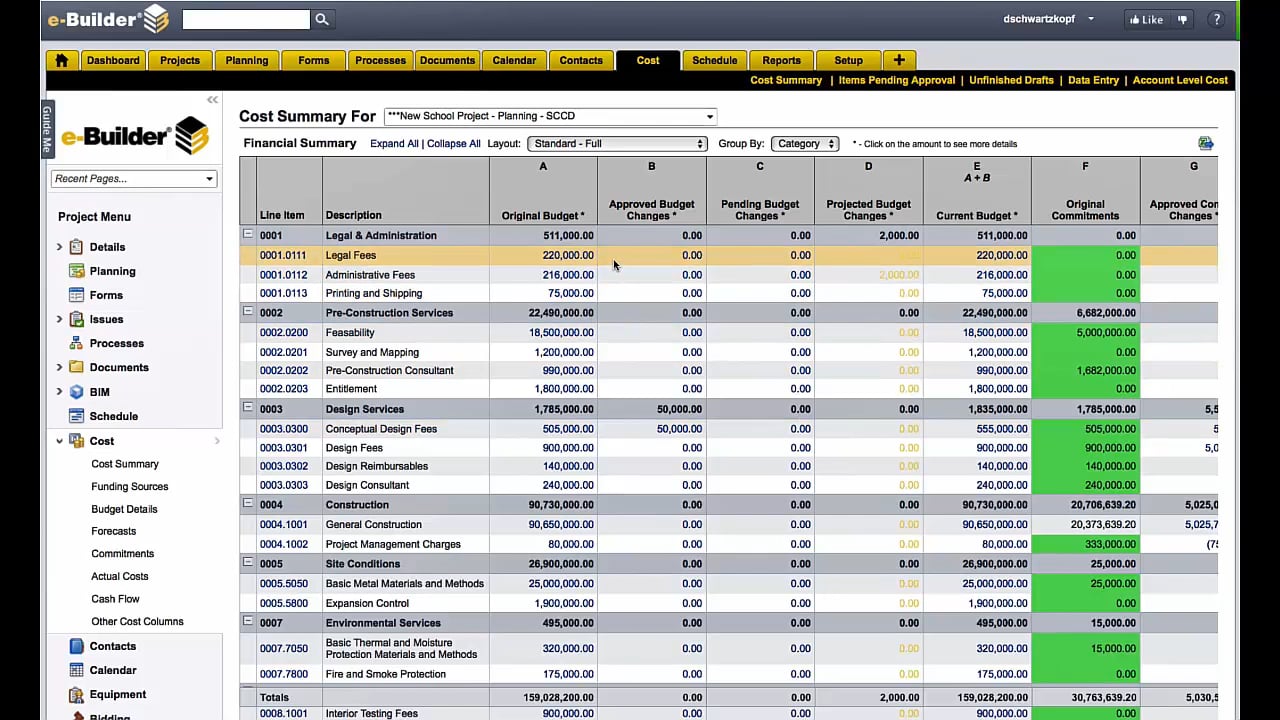Click the plus tab icon

(x=898, y=60)
